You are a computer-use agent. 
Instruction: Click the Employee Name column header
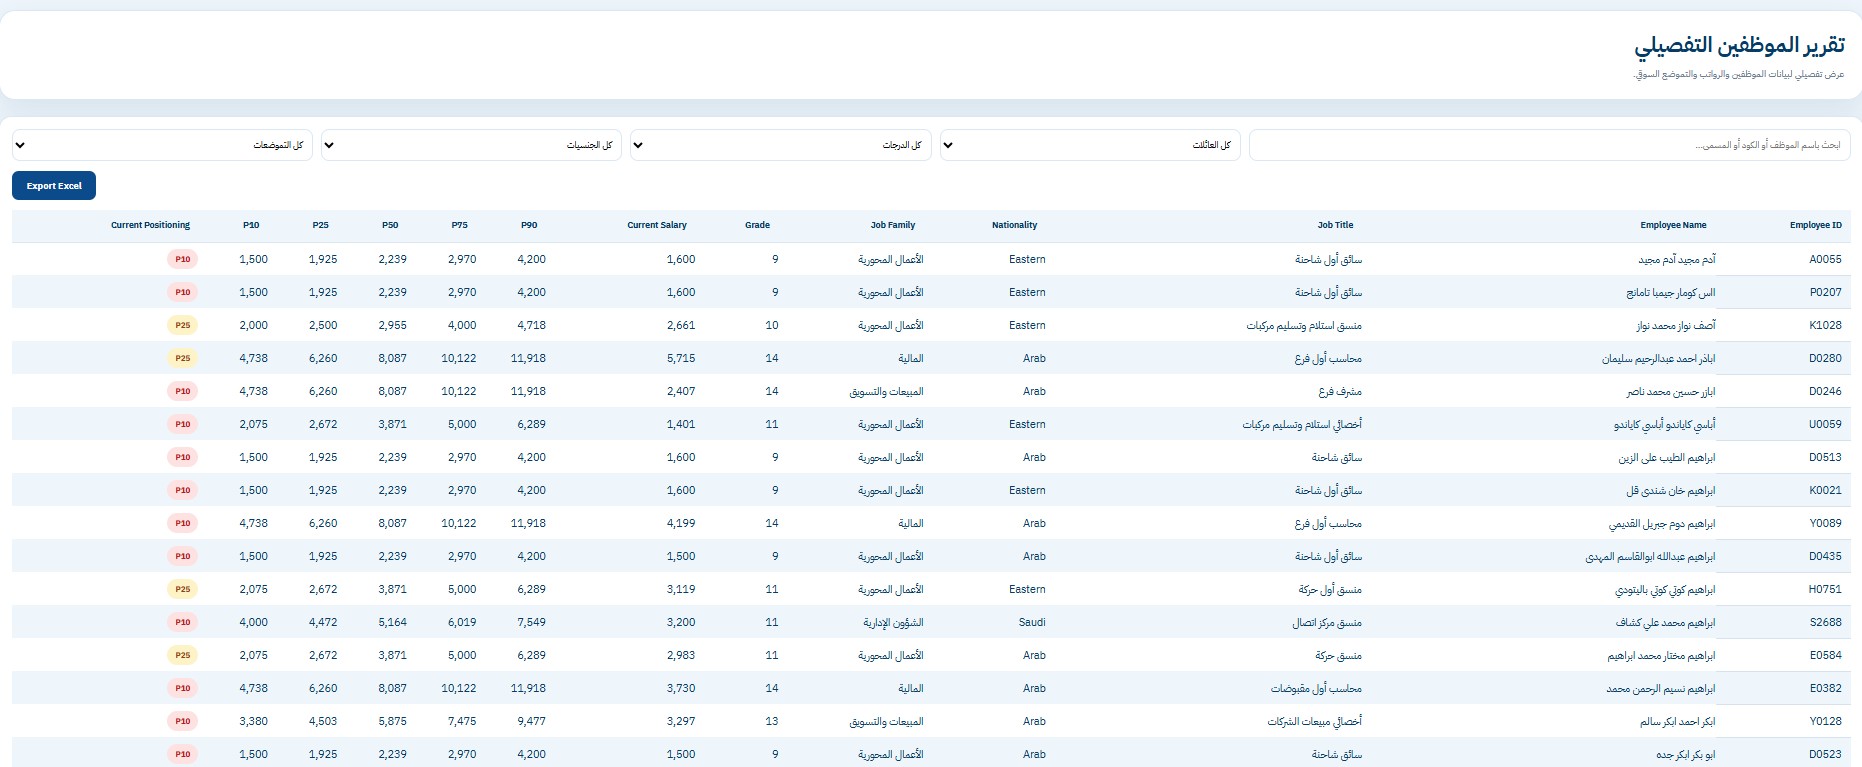pos(1673,225)
